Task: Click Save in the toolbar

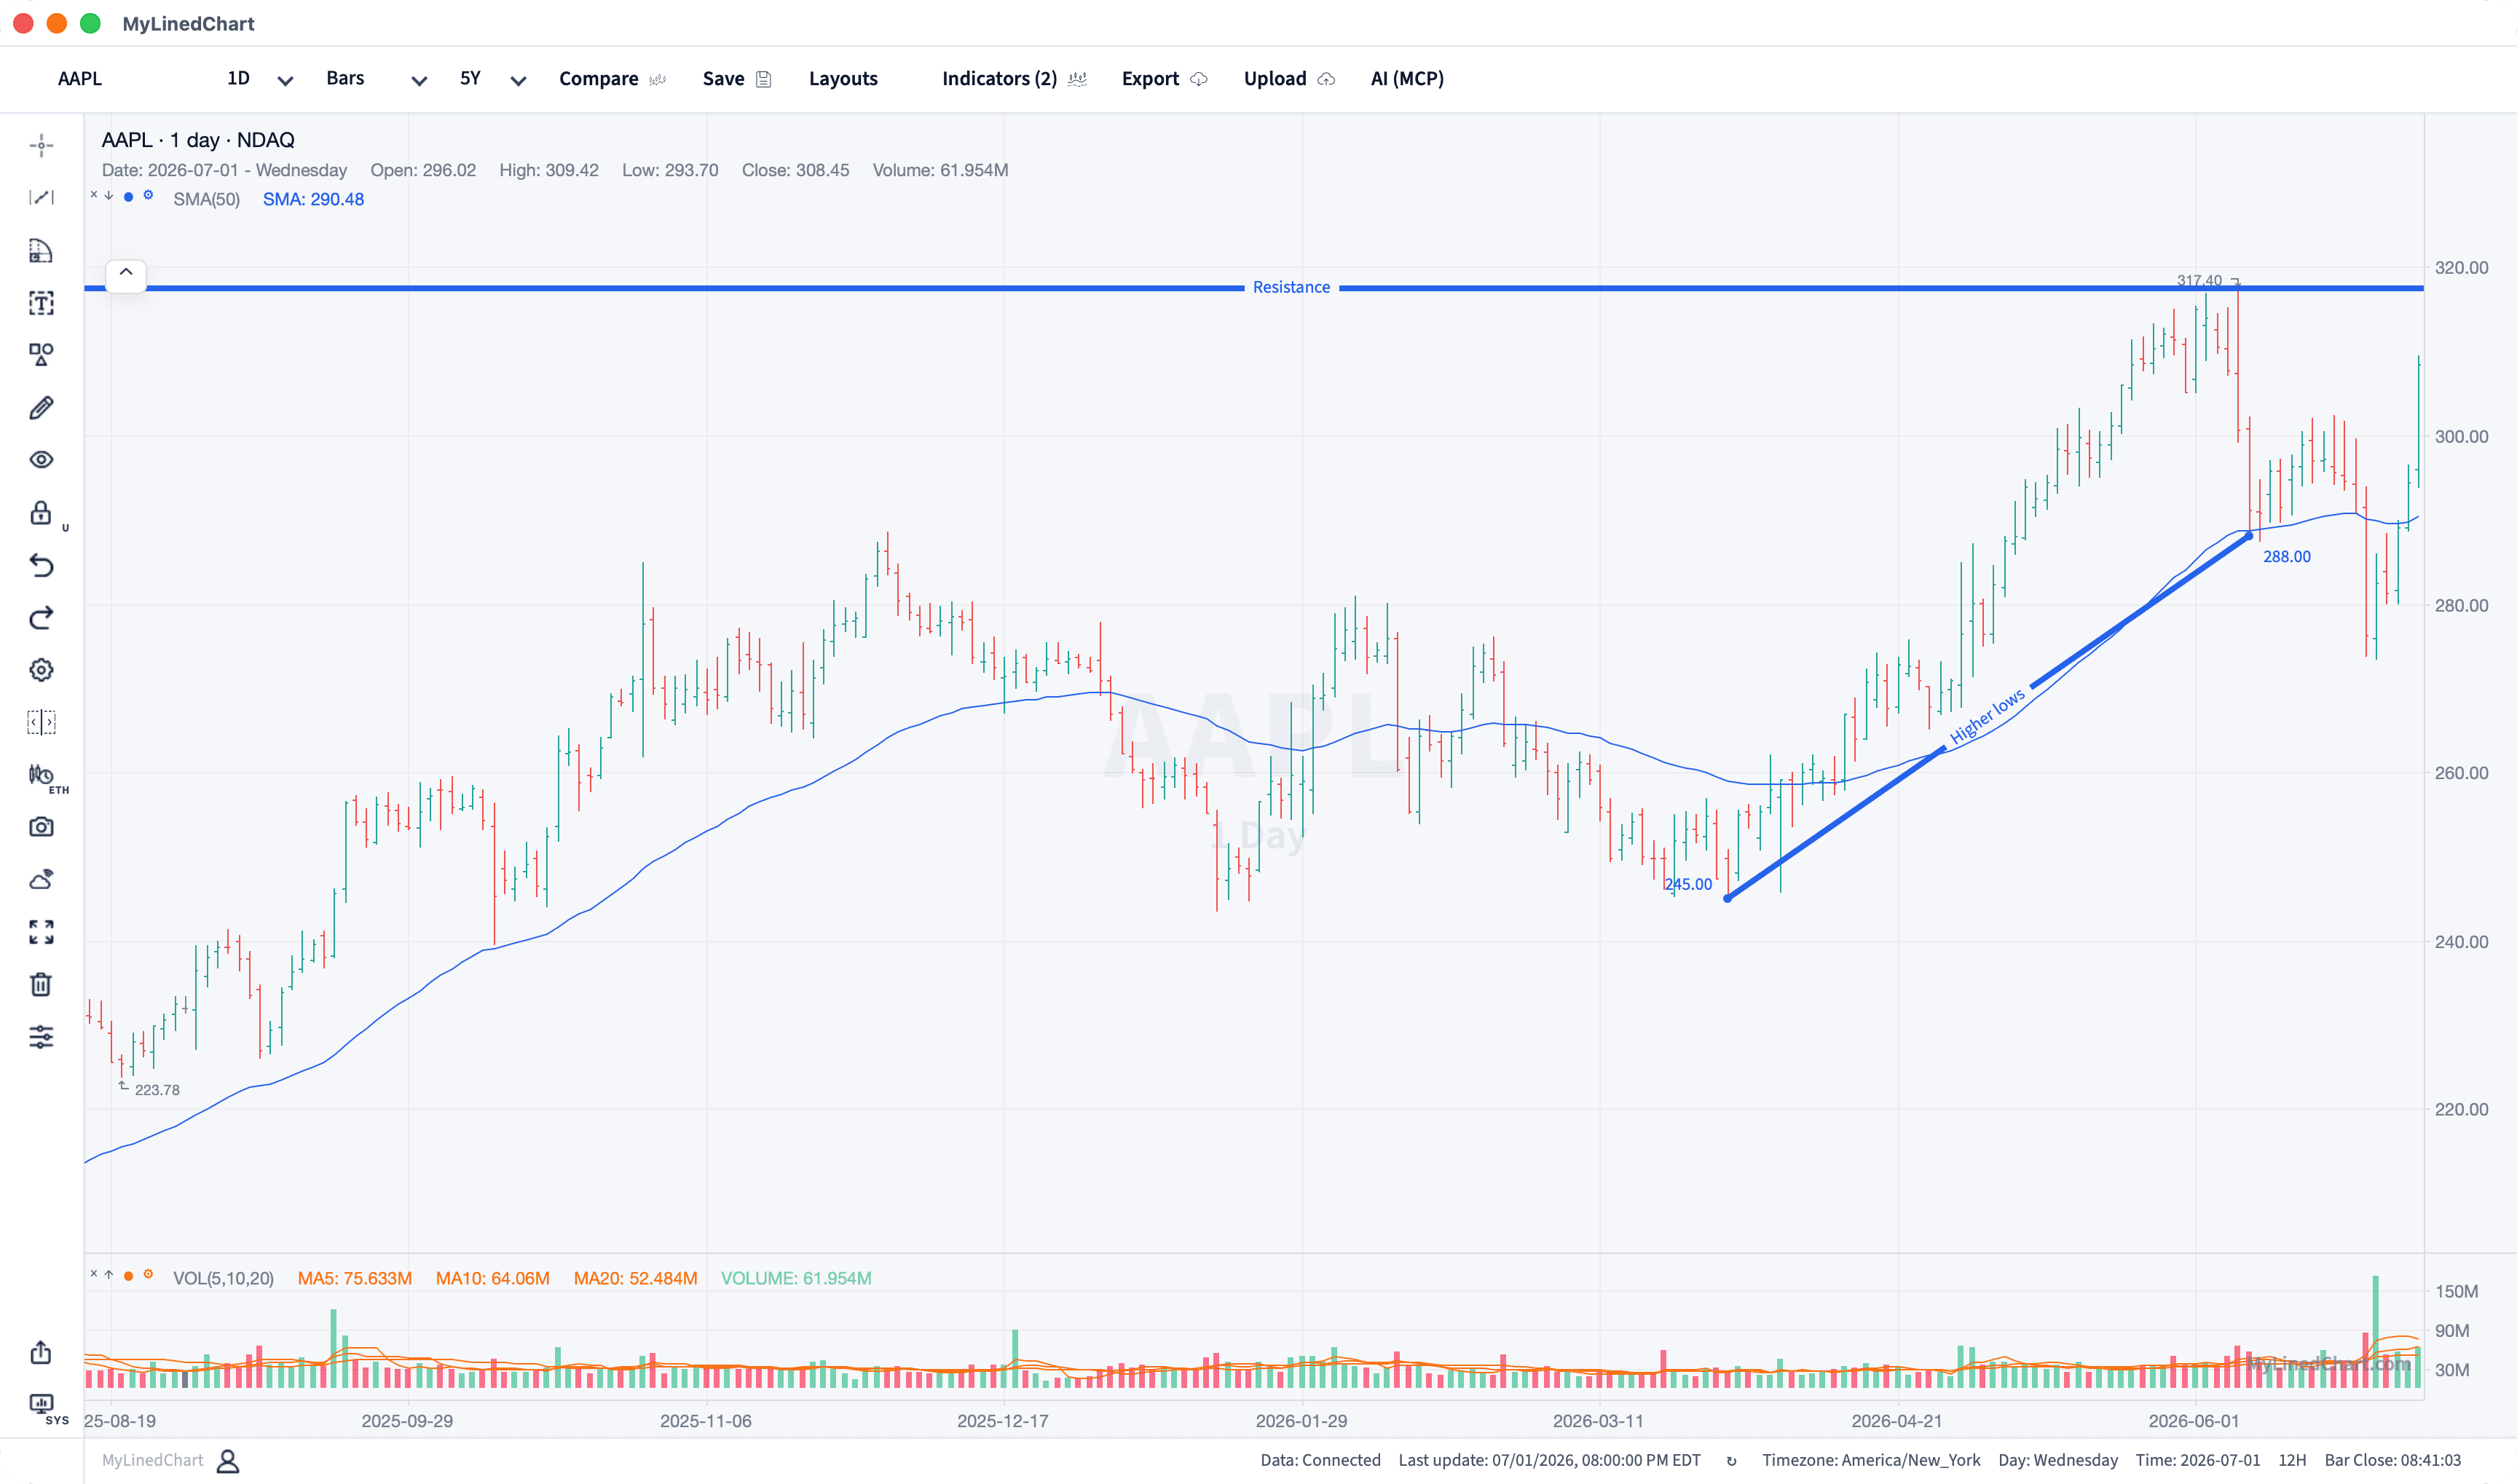Action: point(737,78)
